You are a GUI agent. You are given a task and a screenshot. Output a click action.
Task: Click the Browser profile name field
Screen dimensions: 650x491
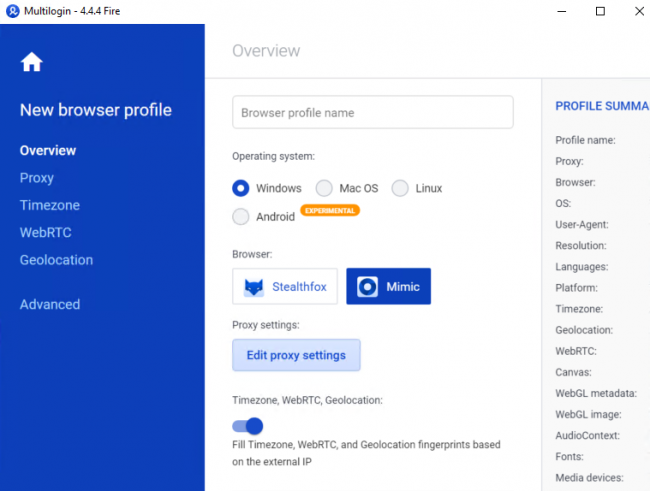click(x=372, y=113)
